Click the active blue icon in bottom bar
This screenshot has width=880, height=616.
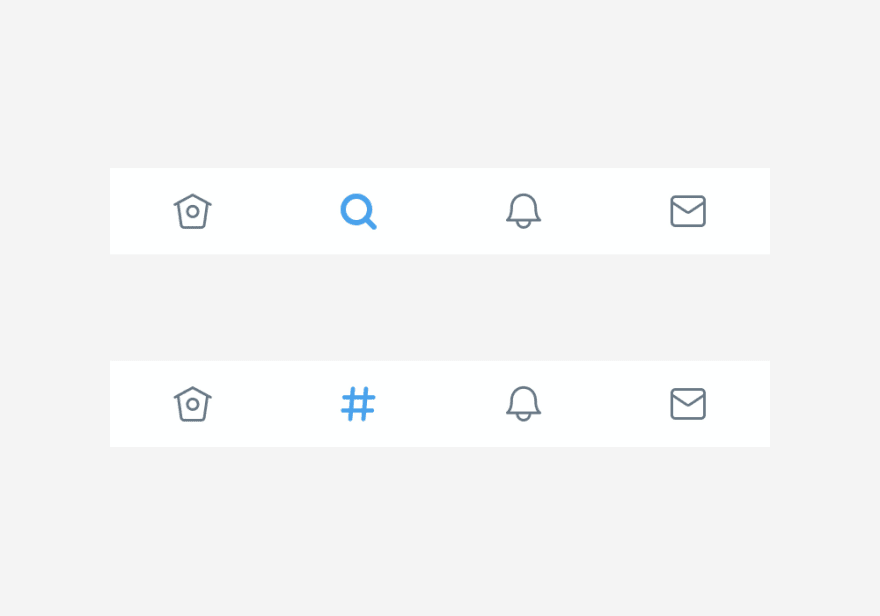tap(358, 404)
